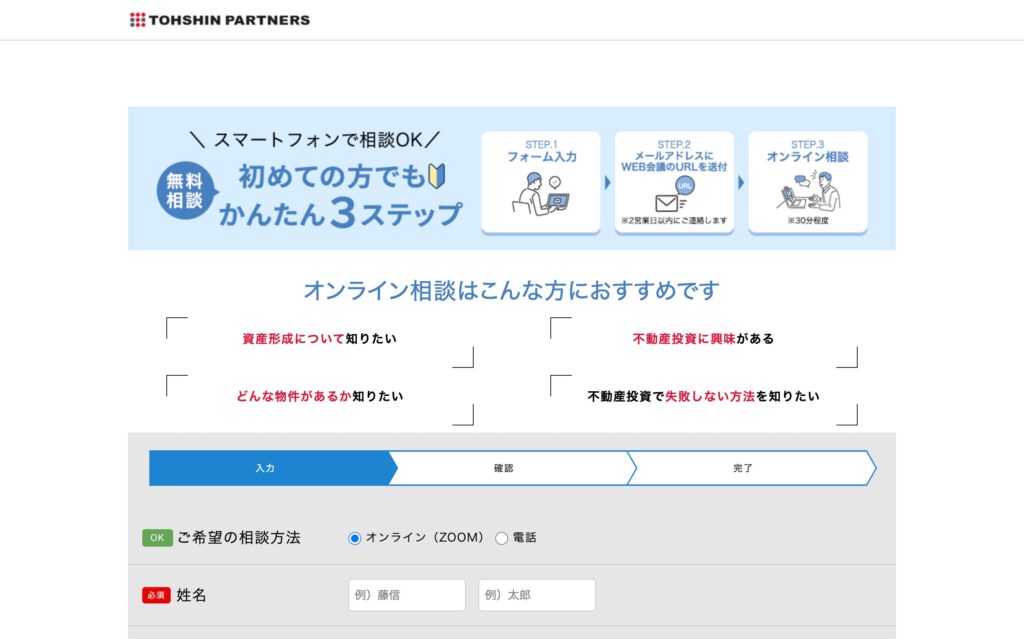Click the STEP.3 online consultation illustration
The width and height of the screenshot is (1024, 639).
coord(807,191)
